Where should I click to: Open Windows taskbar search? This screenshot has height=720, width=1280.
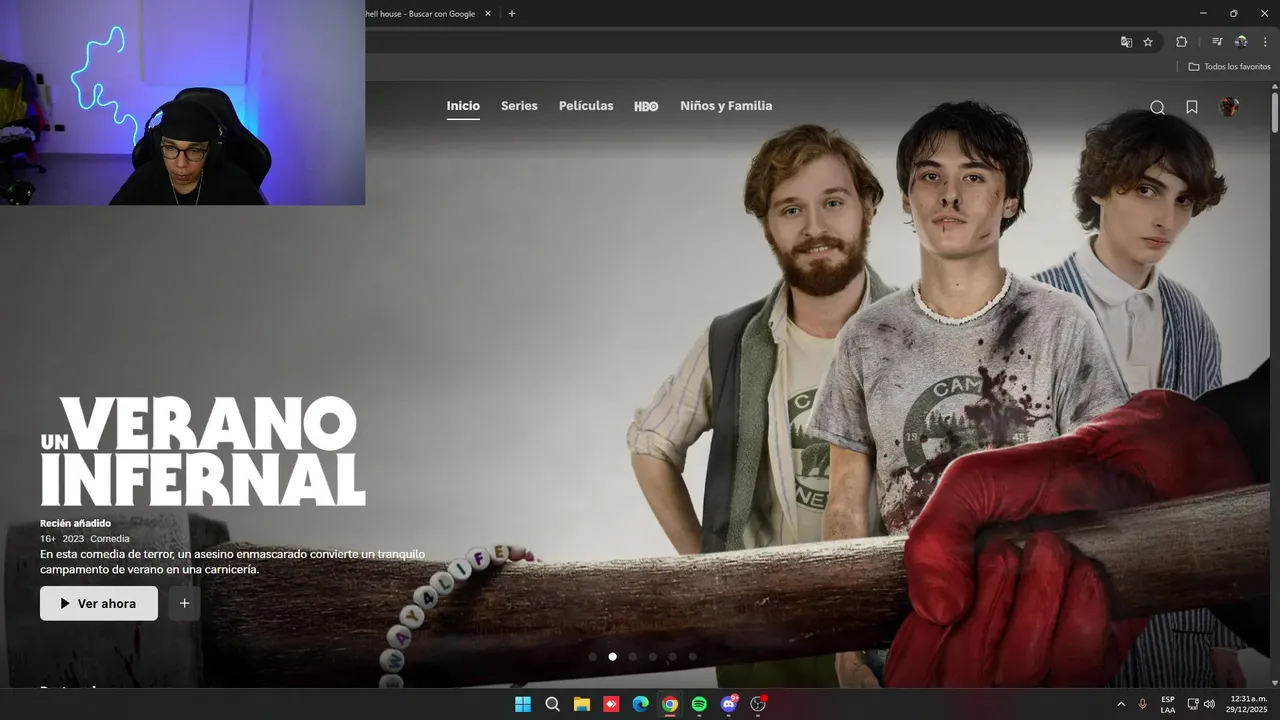coord(552,704)
